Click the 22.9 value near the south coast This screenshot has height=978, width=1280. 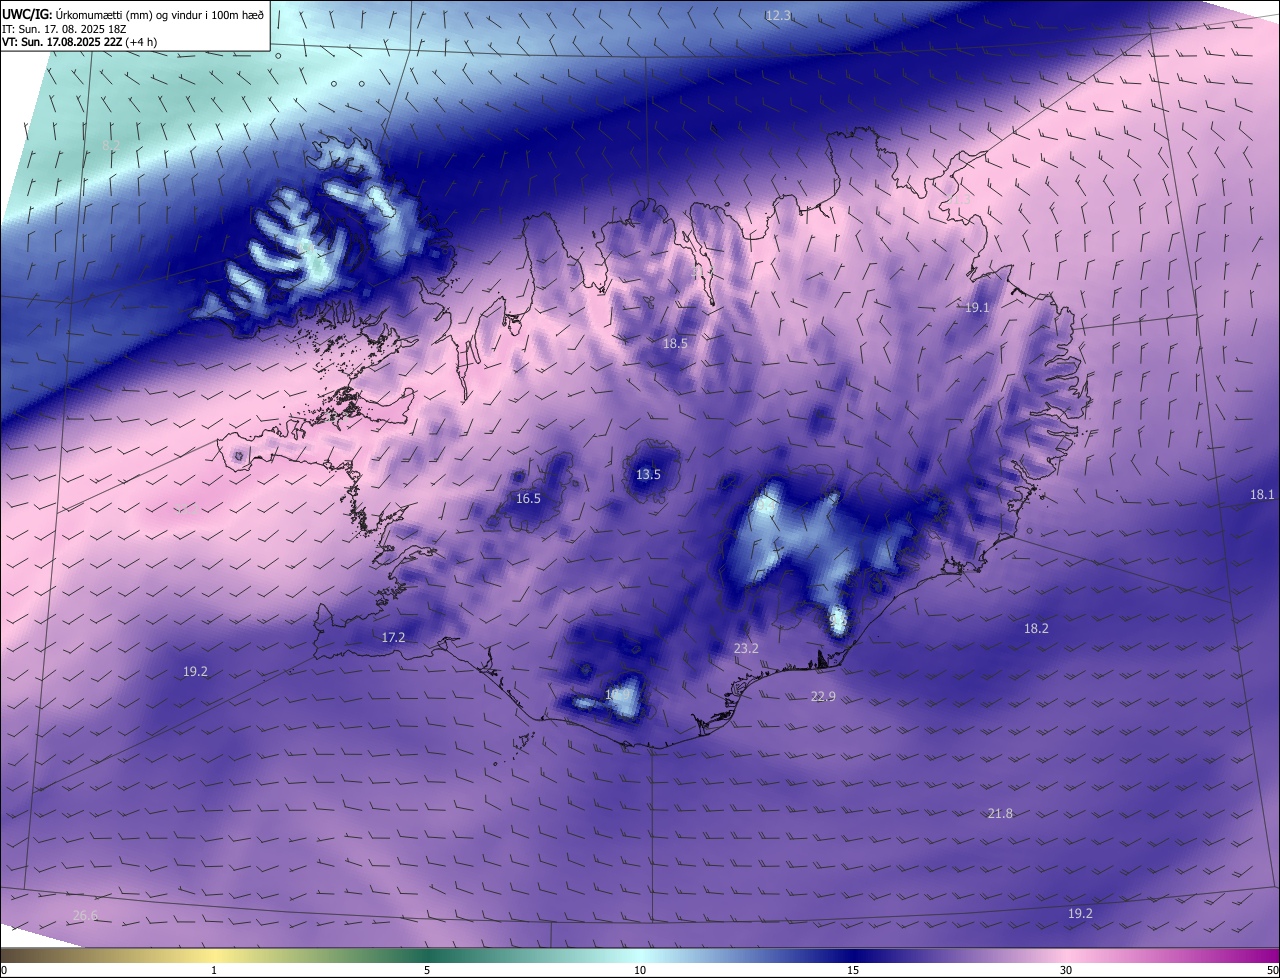pos(823,696)
